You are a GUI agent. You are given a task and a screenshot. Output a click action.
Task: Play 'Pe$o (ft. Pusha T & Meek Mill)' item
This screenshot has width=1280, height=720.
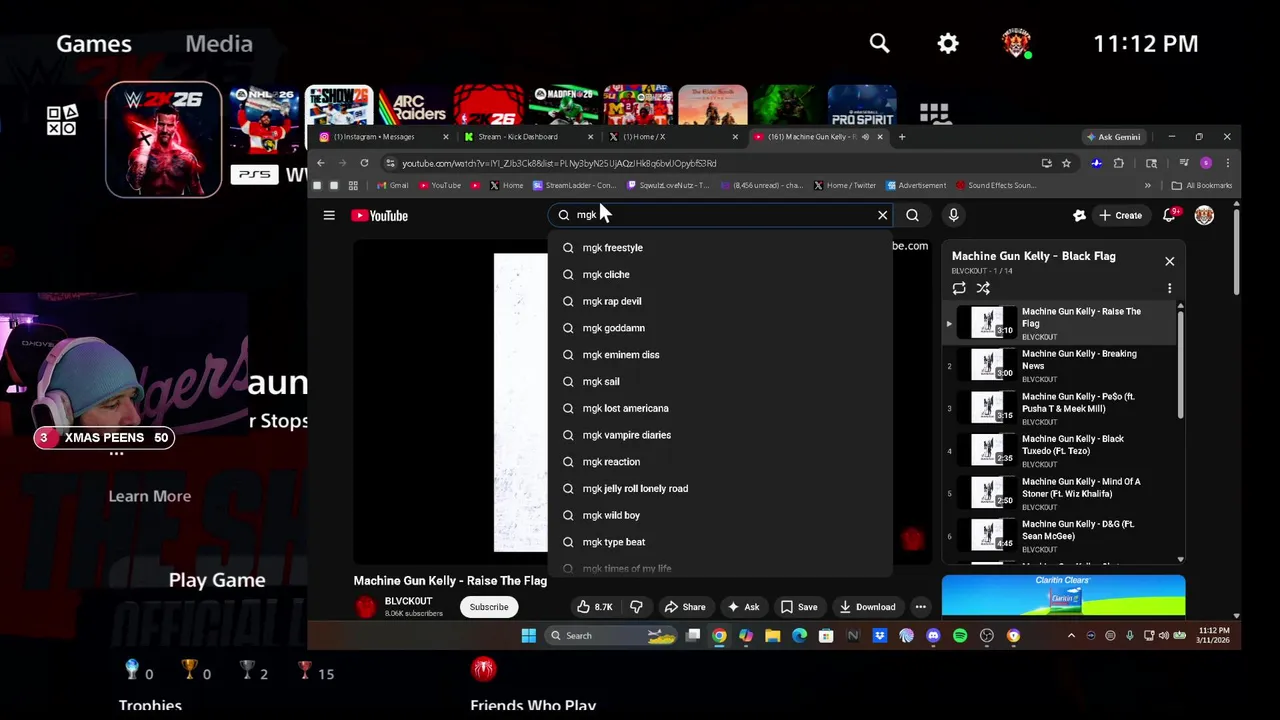(x=1060, y=408)
